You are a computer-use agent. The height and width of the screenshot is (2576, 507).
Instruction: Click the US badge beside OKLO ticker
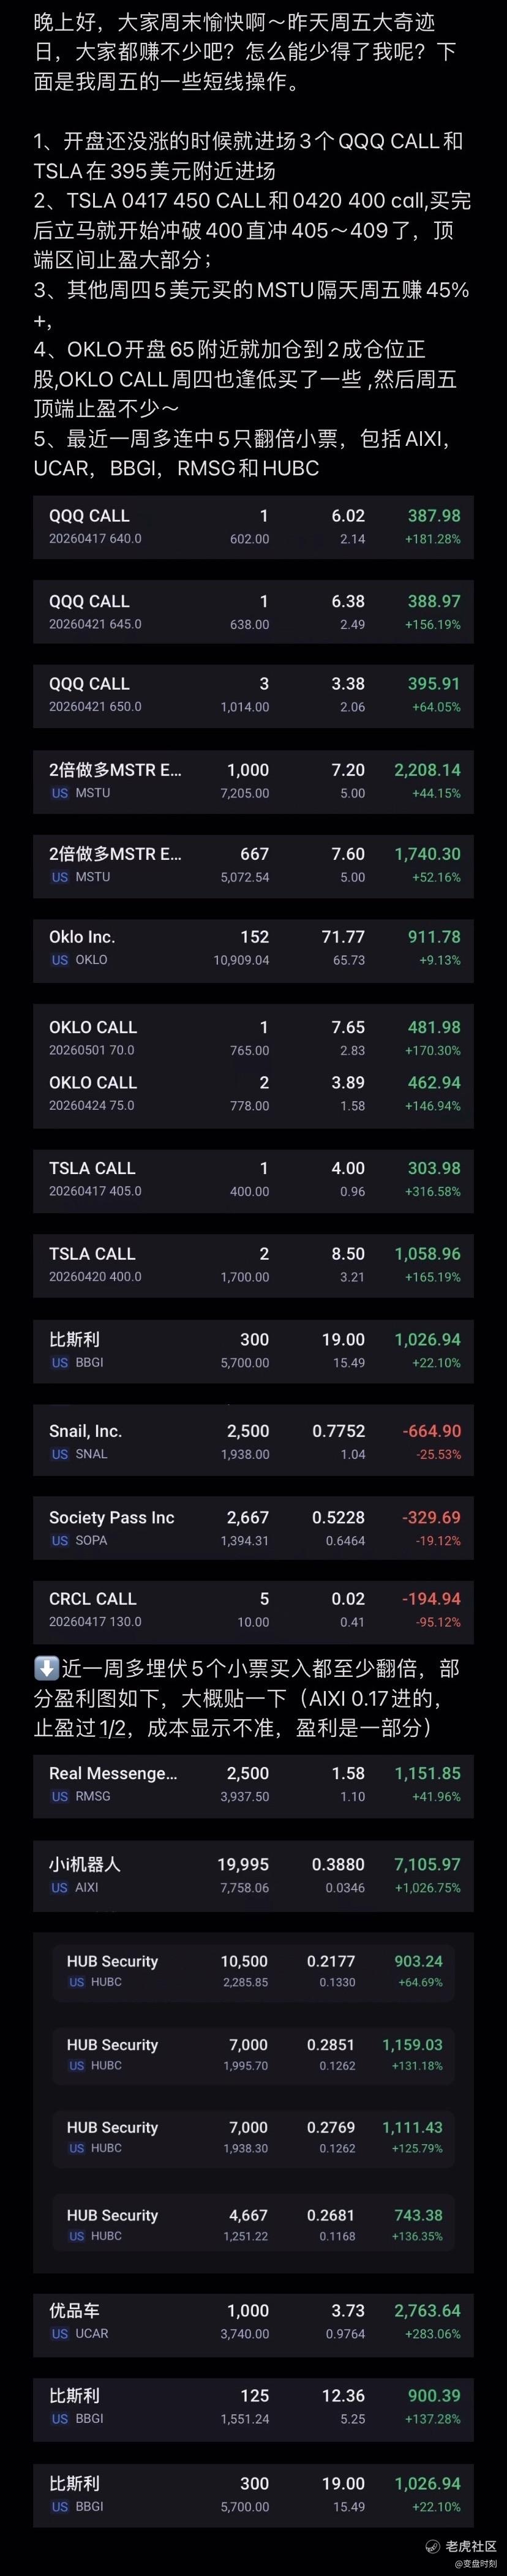(x=60, y=960)
